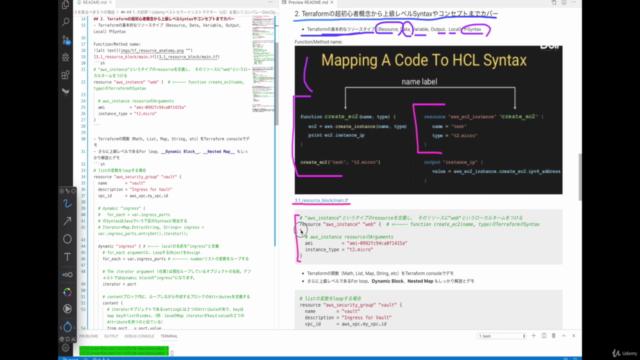The width and height of the screenshot is (640, 360).
Task: Click 'instance_type' line in preview code block
Action: click(x=339, y=249)
